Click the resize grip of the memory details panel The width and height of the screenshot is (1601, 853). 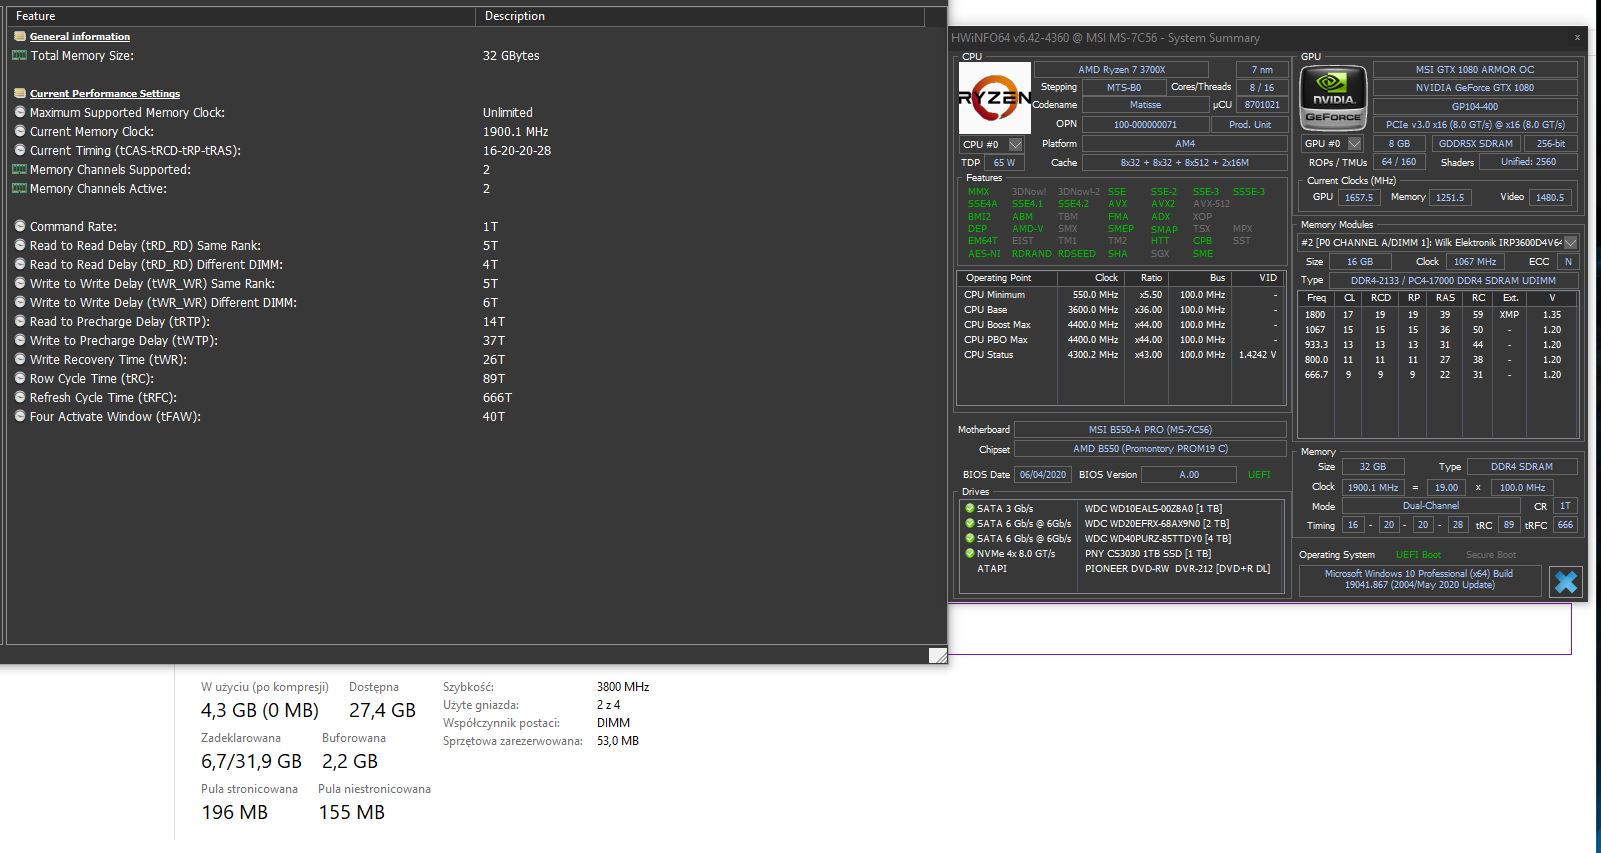[937, 655]
